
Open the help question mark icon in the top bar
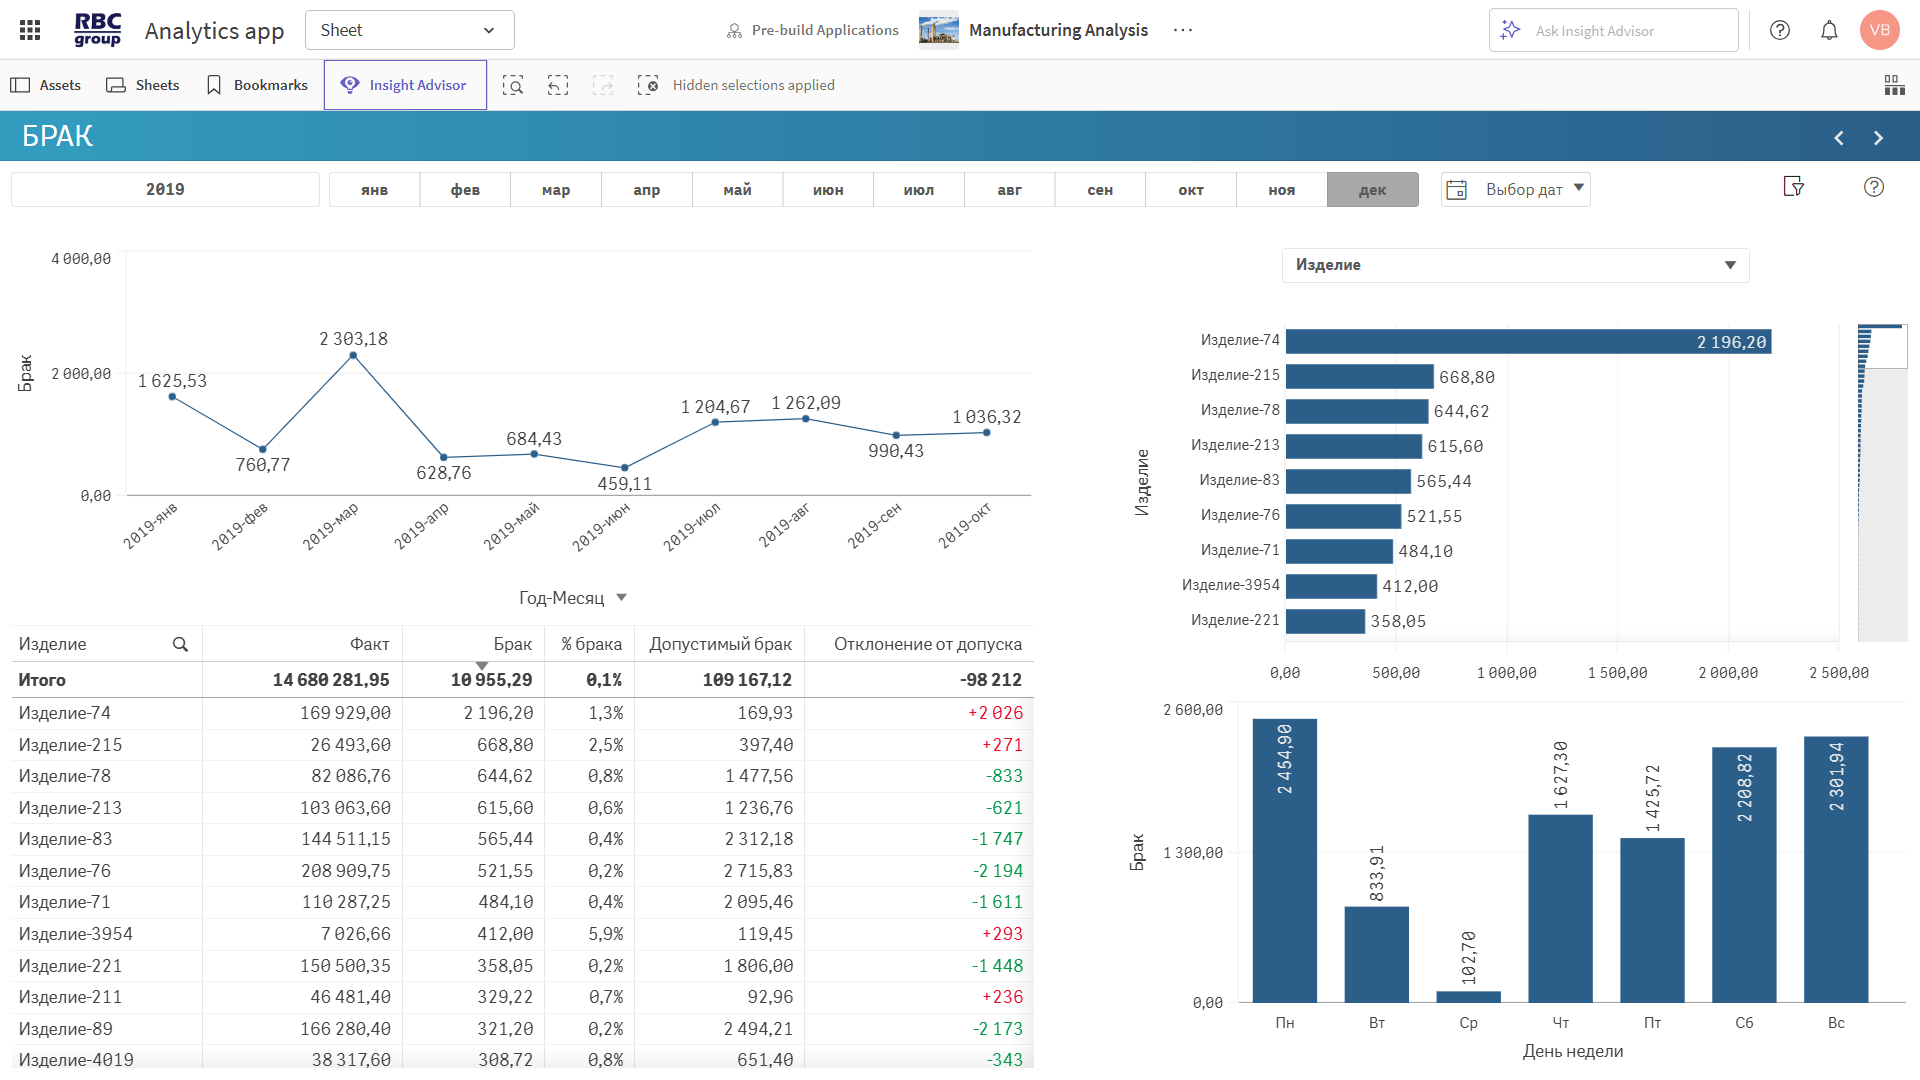(x=1780, y=30)
